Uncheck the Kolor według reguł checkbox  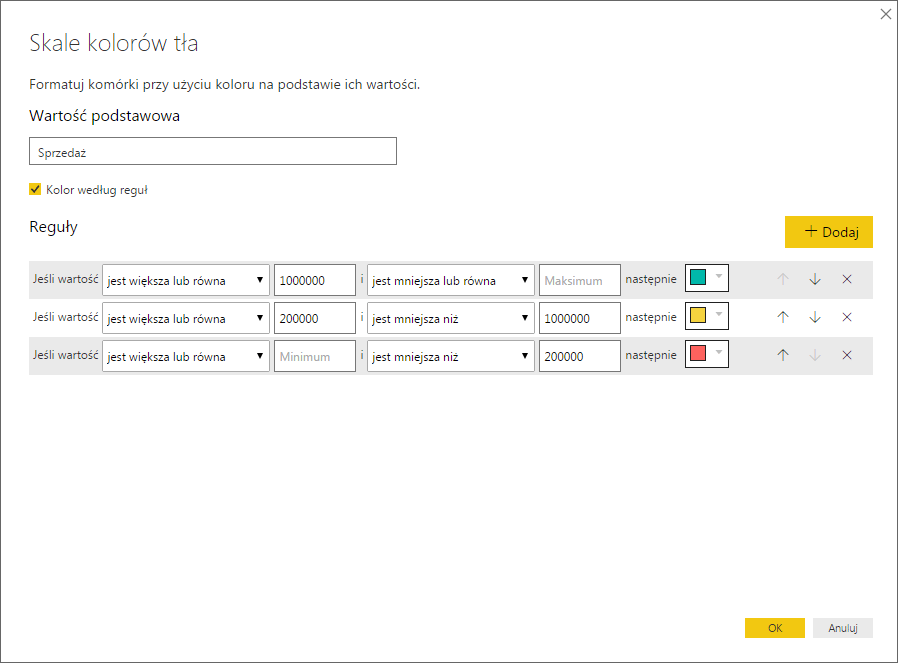tap(36, 189)
